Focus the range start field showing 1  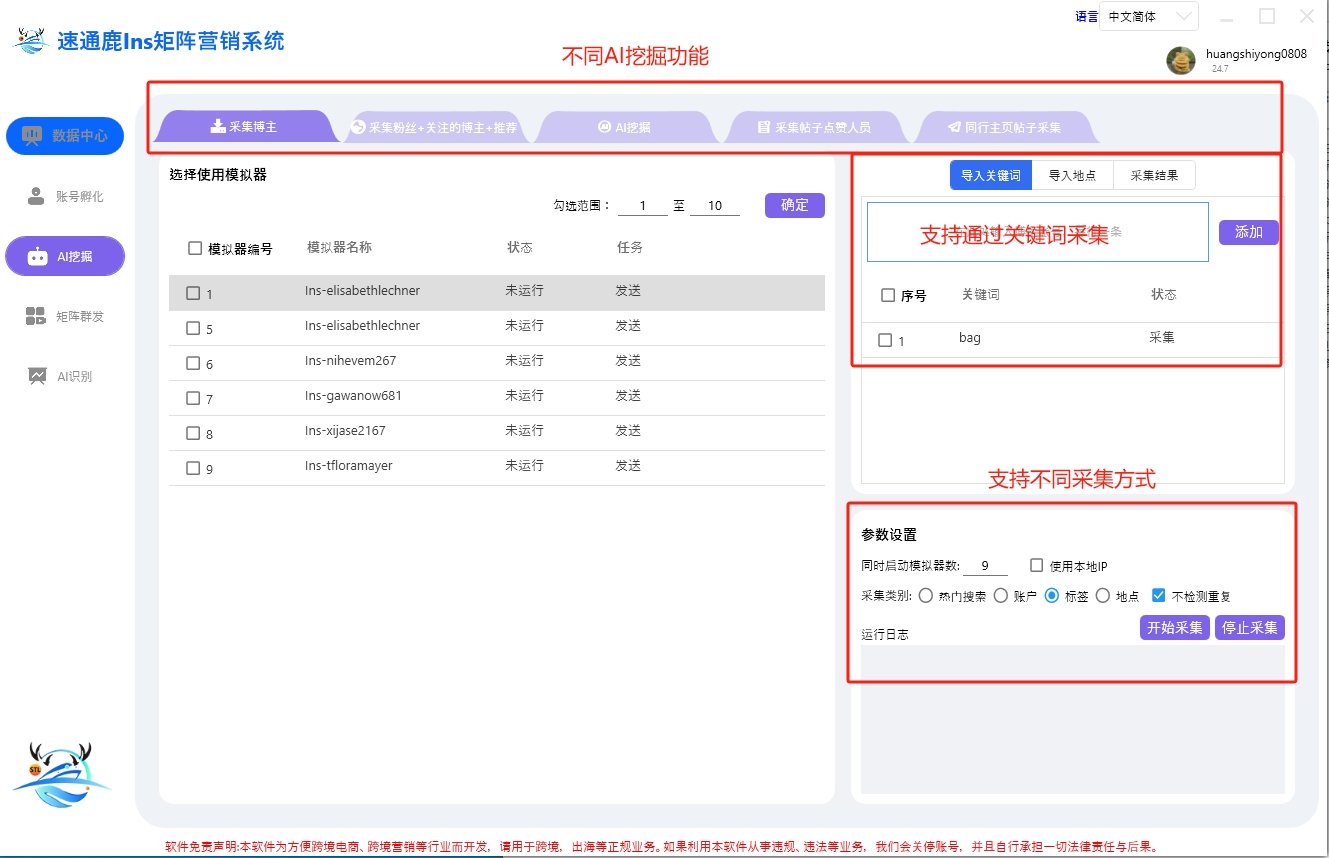[642, 206]
